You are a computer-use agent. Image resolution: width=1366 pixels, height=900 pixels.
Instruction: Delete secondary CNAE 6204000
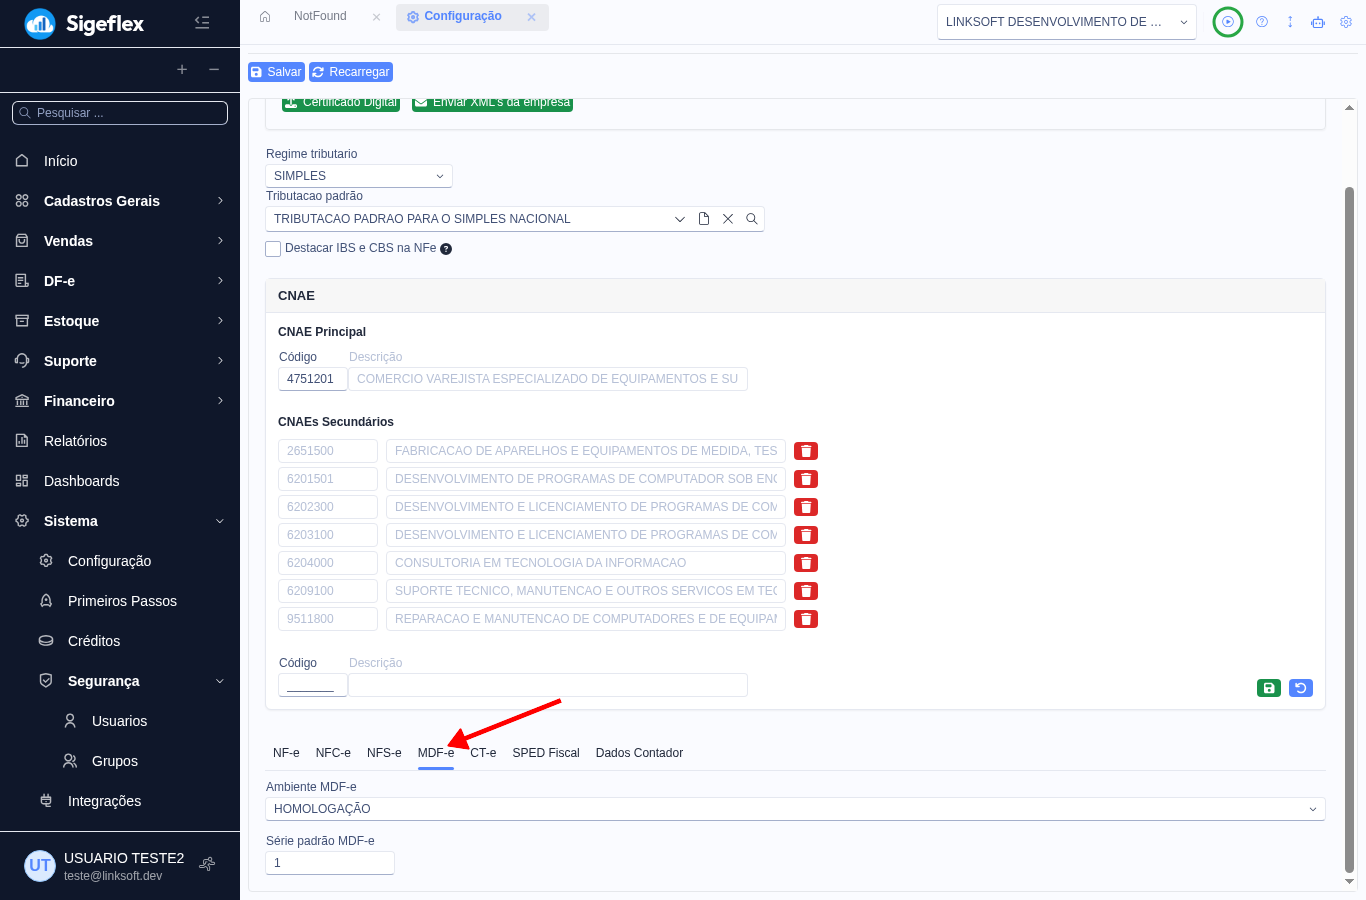[806, 563]
